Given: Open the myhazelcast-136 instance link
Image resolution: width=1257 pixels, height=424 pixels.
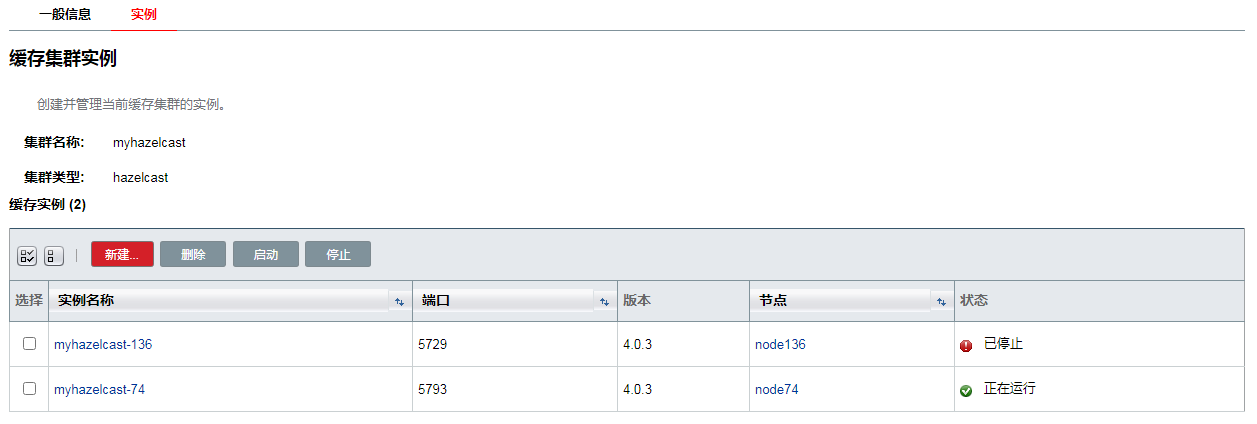Looking at the screenshot, I should [x=103, y=344].
